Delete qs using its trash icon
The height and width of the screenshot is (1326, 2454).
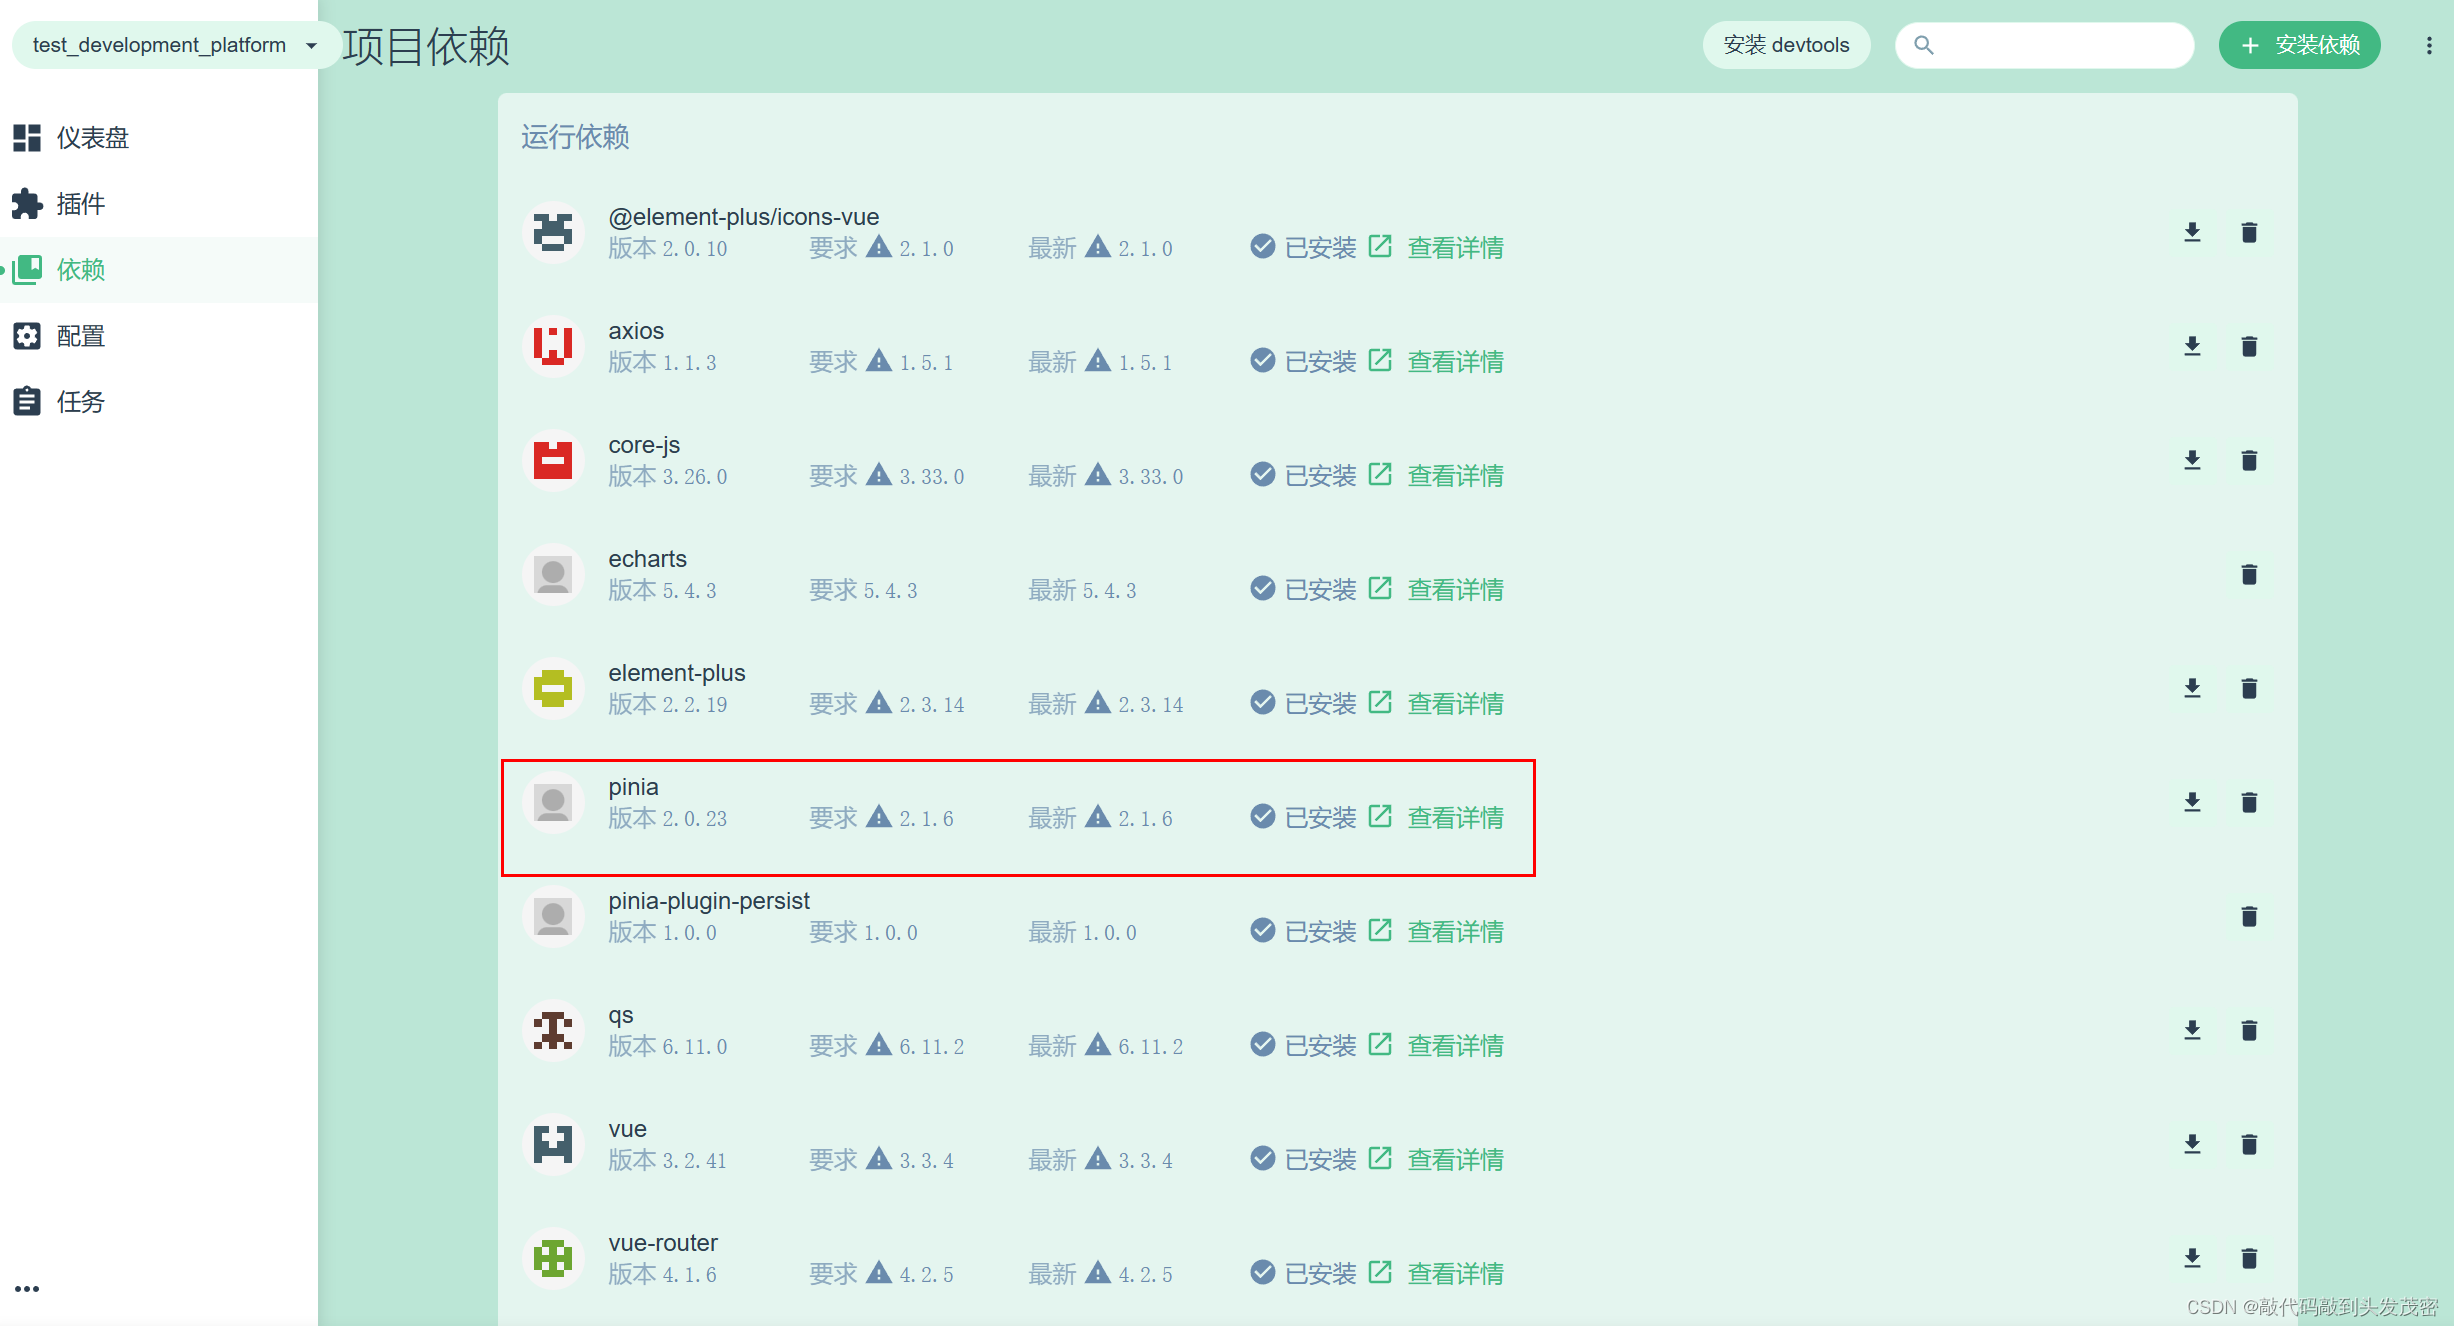(2249, 1030)
